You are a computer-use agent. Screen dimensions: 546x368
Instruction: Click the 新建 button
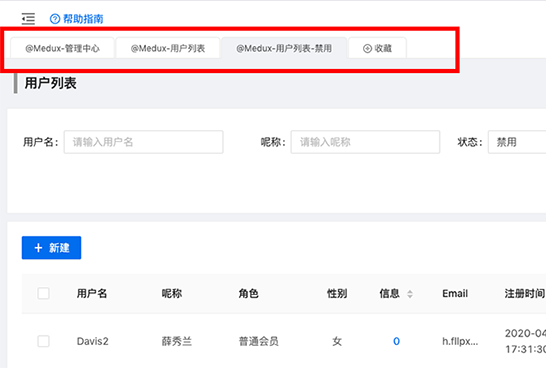52,248
